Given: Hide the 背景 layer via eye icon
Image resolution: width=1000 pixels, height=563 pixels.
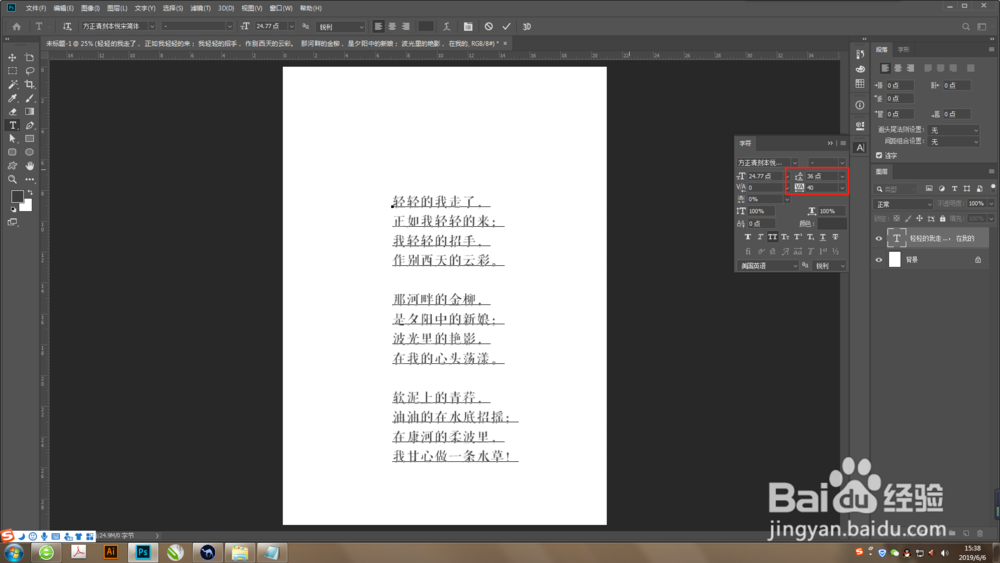Looking at the screenshot, I should [879, 260].
